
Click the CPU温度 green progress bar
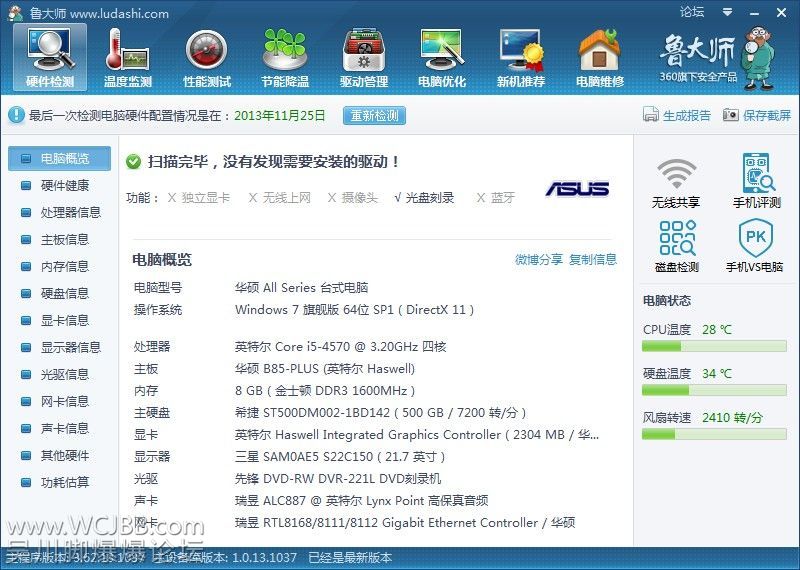pos(716,346)
